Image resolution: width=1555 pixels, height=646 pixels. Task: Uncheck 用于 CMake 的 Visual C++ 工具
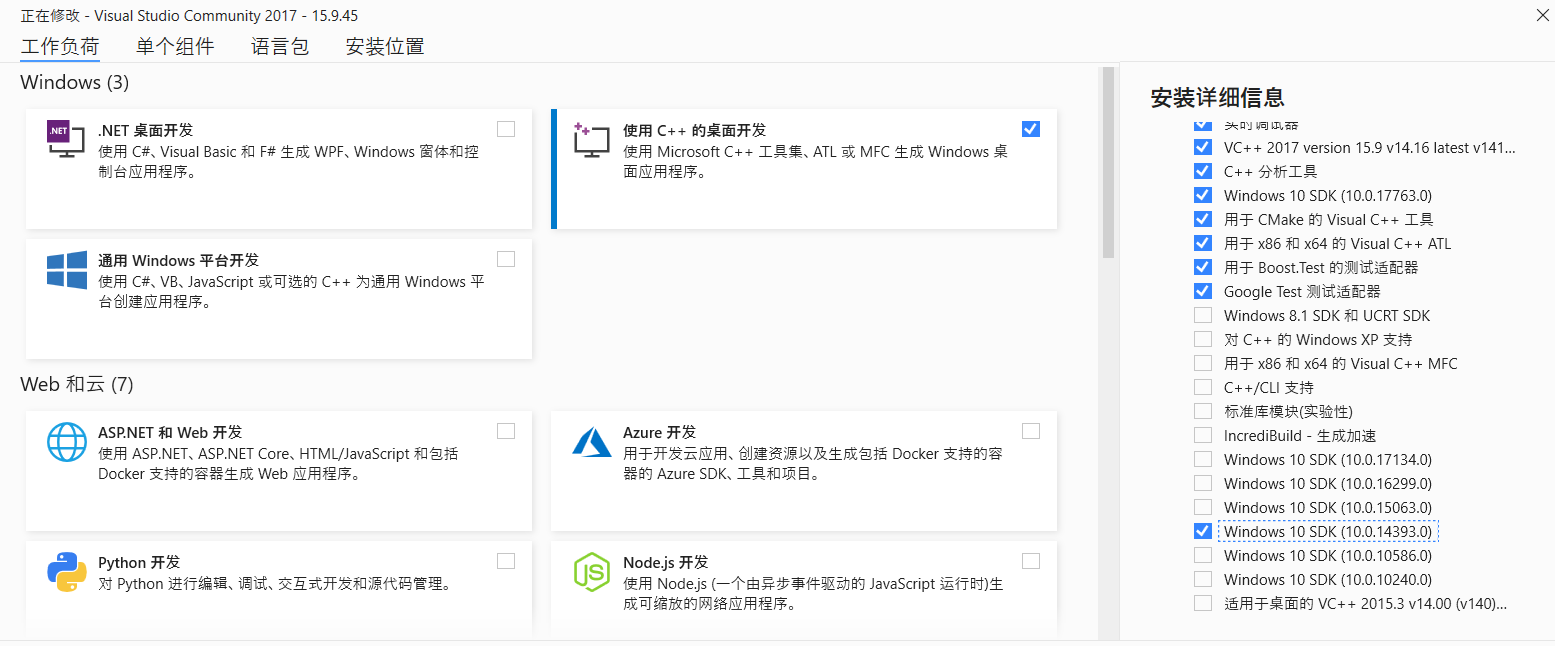click(1203, 219)
